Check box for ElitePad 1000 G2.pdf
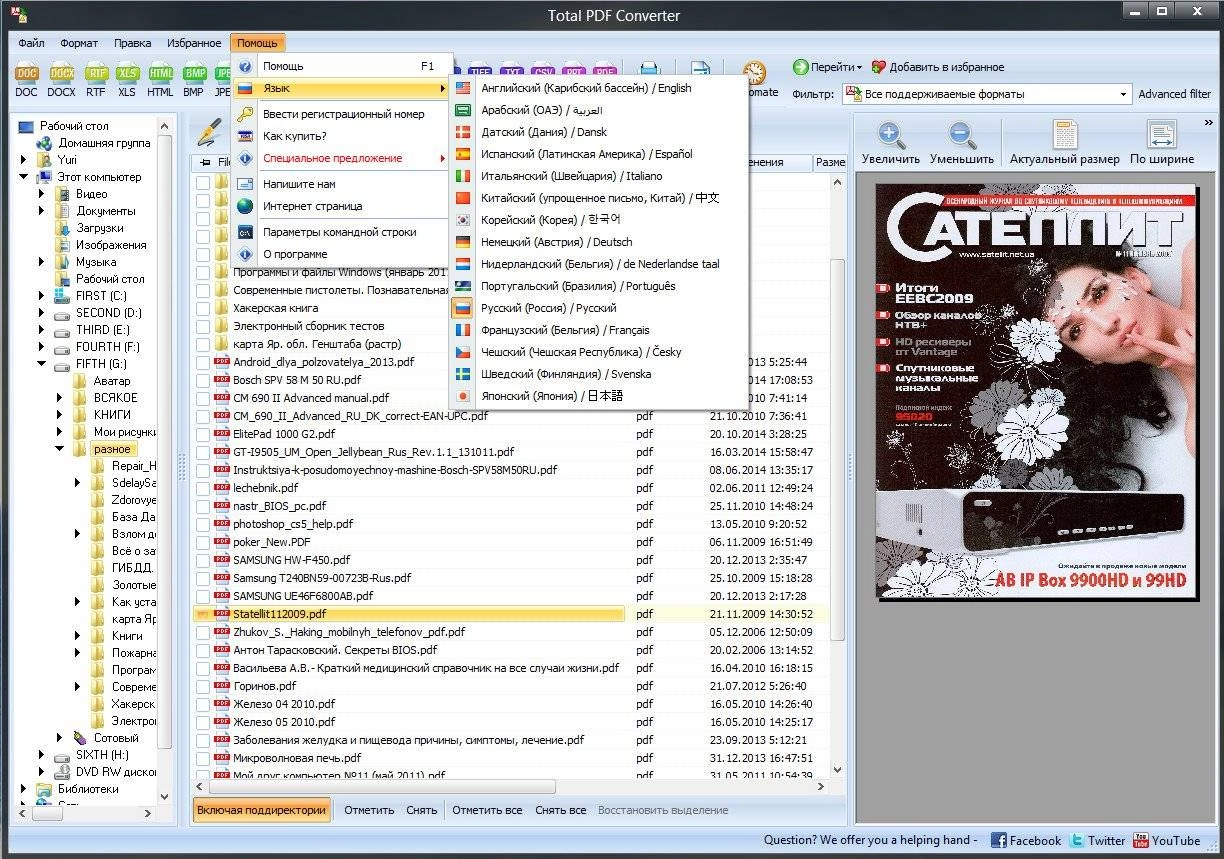 (203, 434)
